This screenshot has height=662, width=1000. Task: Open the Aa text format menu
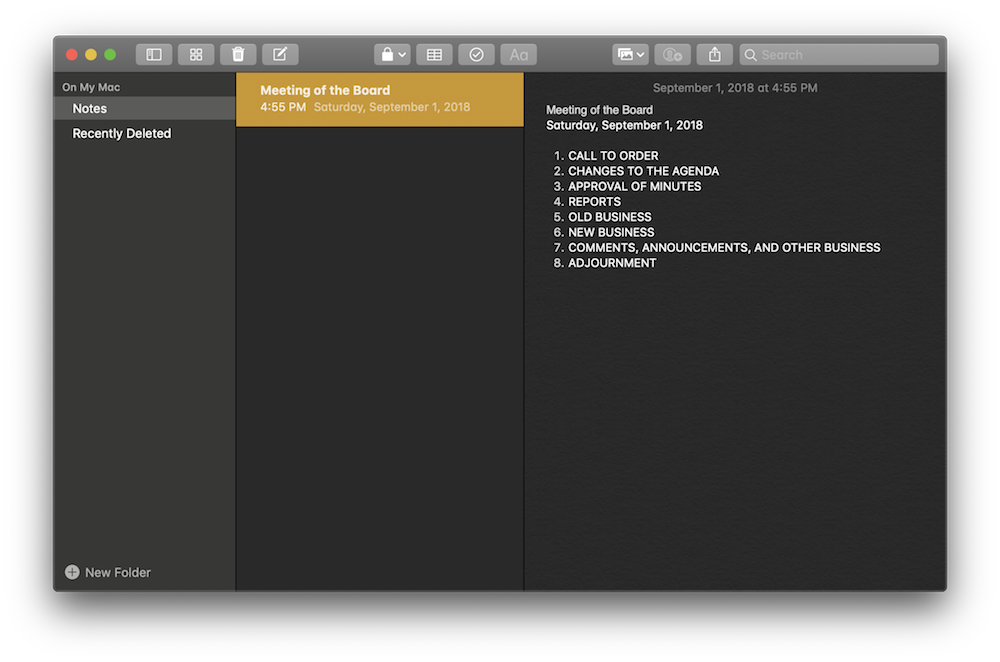click(518, 55)
